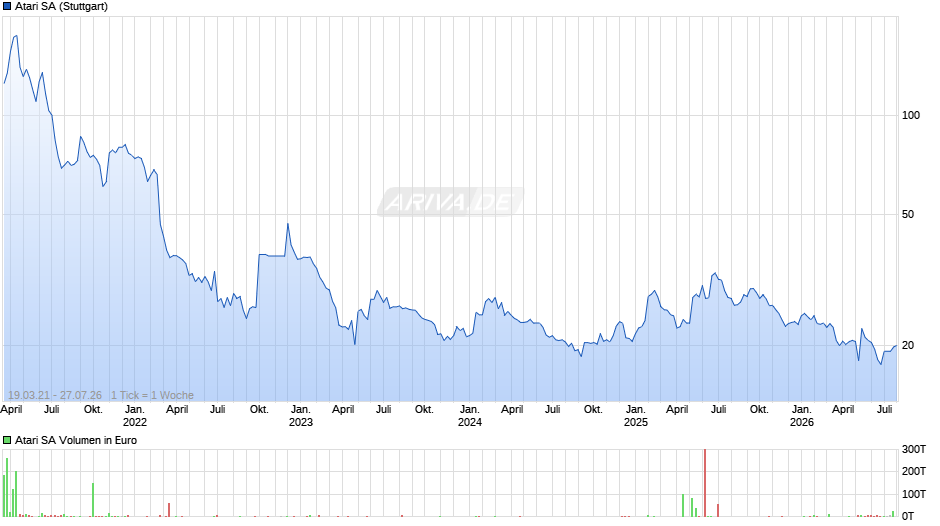
Task: Select the 'Atari SA (Stuttgart)' chart title
Action: point(61,7)
